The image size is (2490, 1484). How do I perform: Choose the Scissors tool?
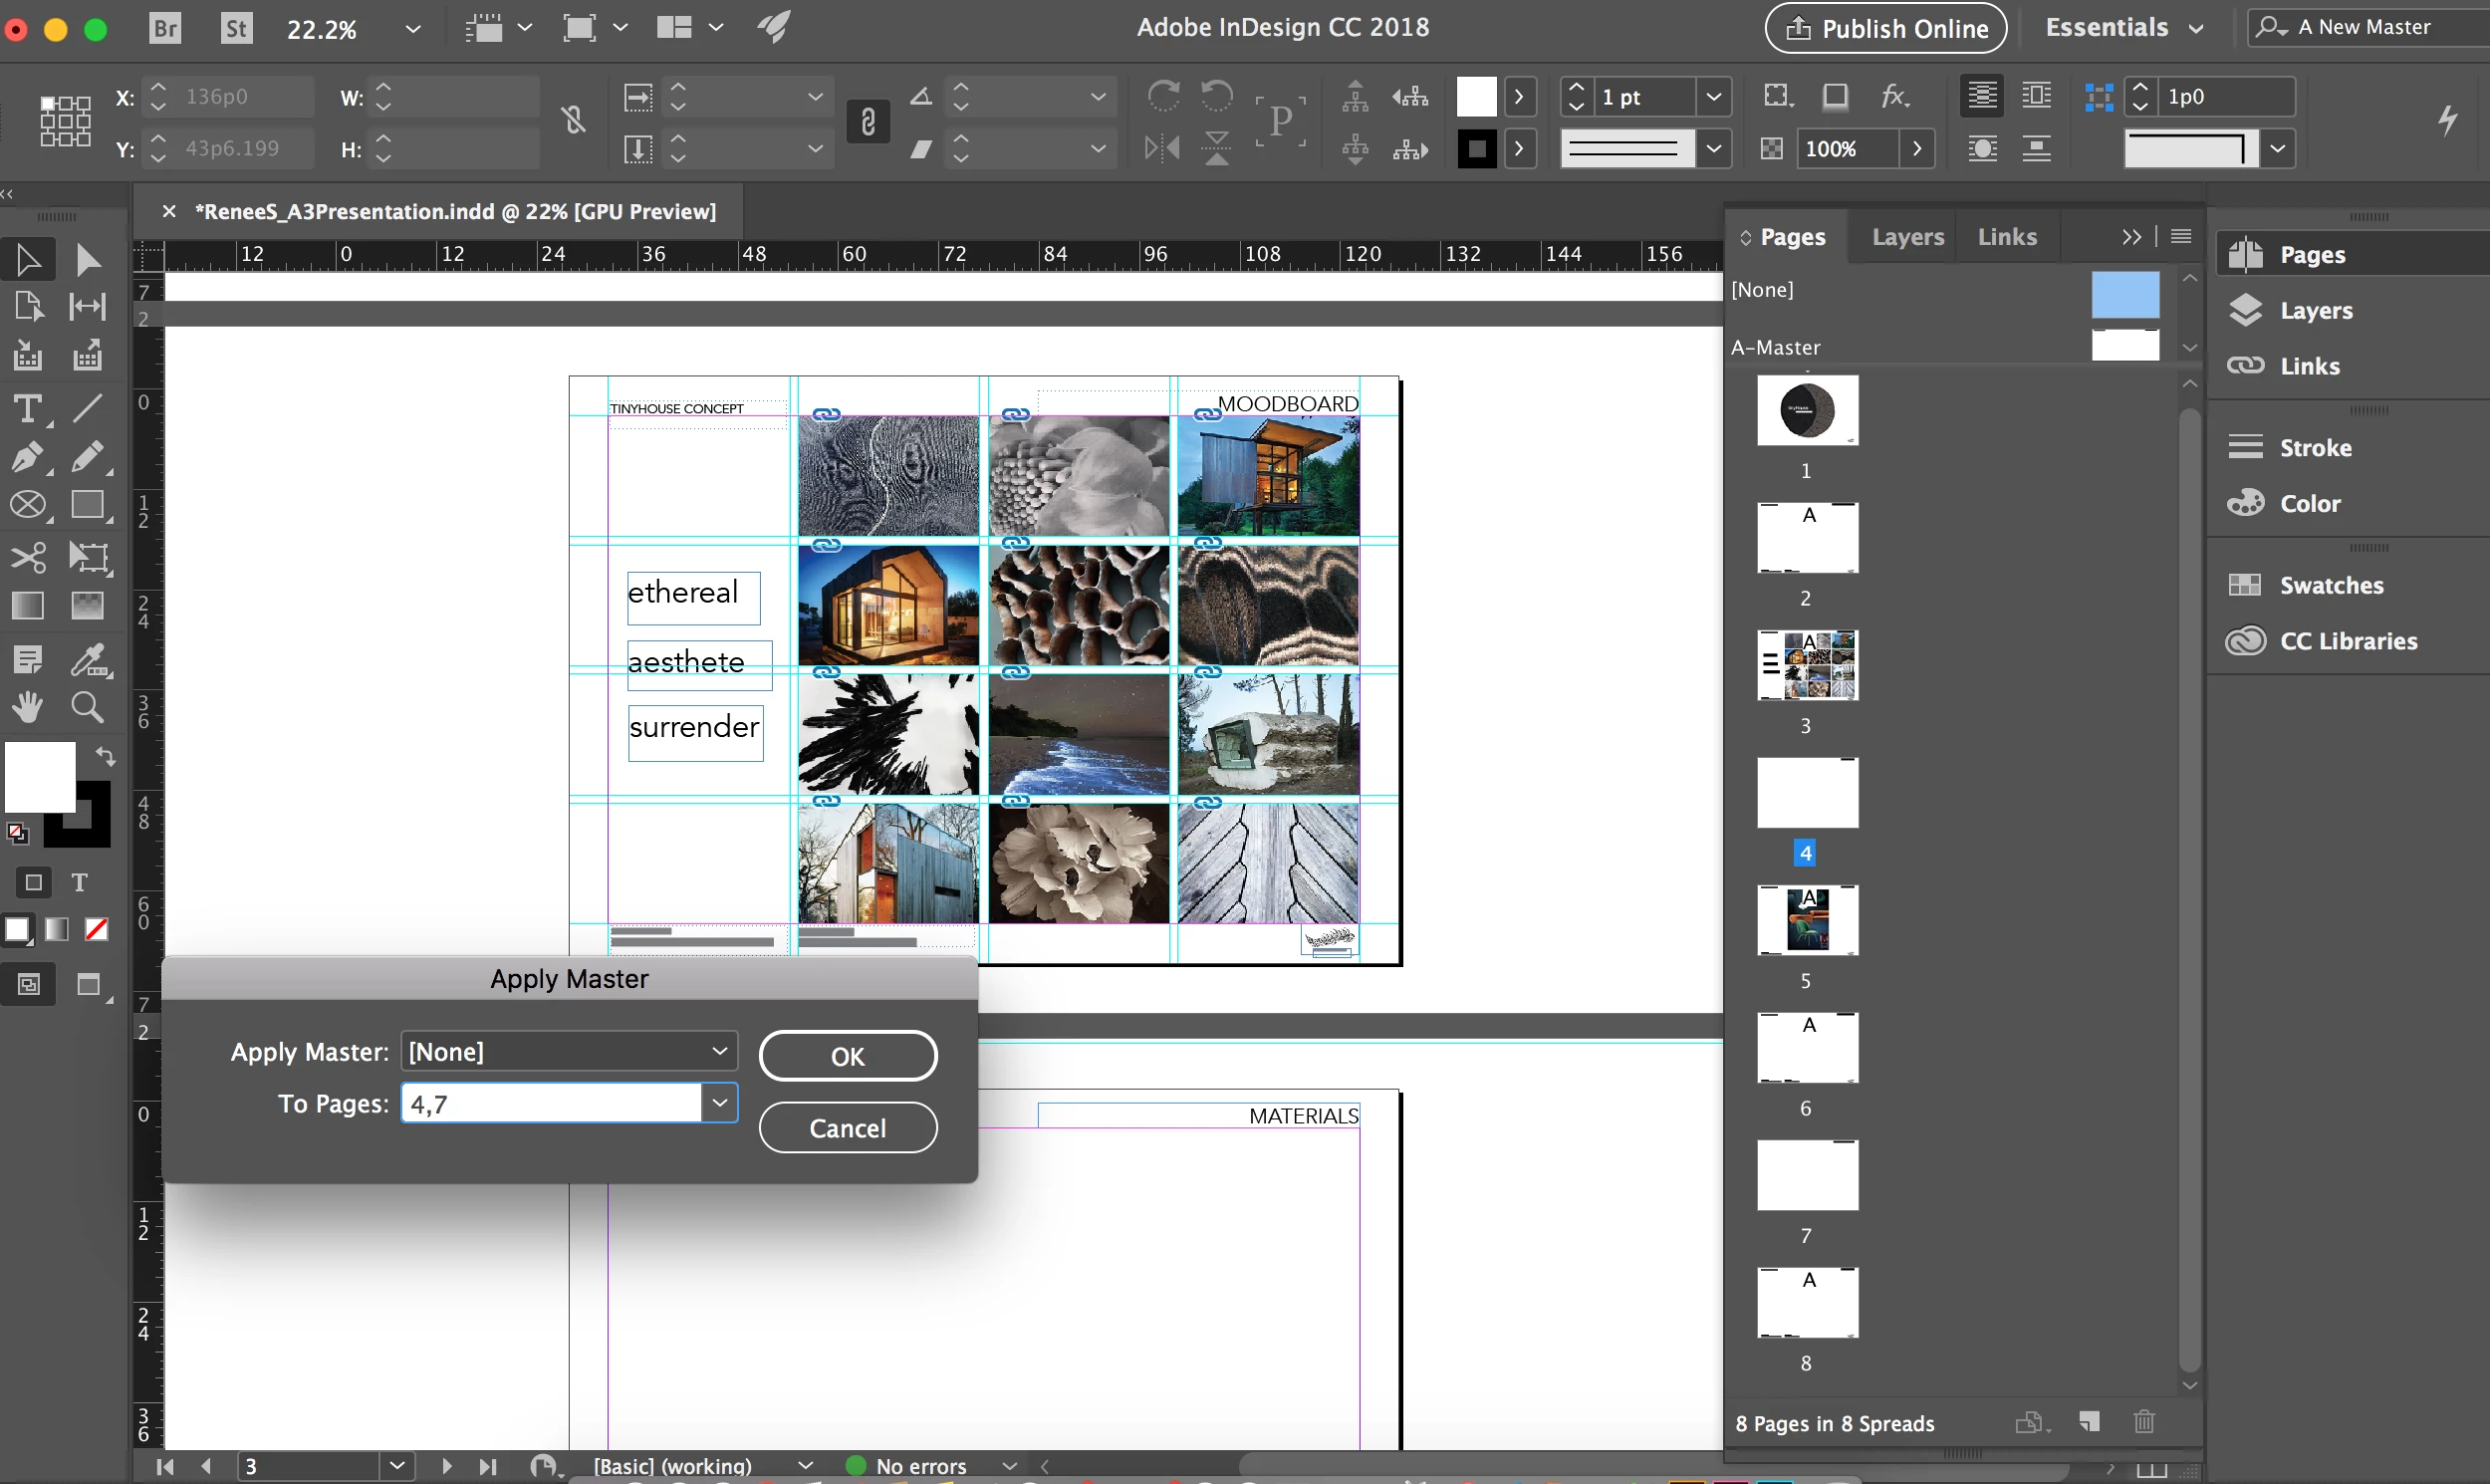[x=28, y=557]
